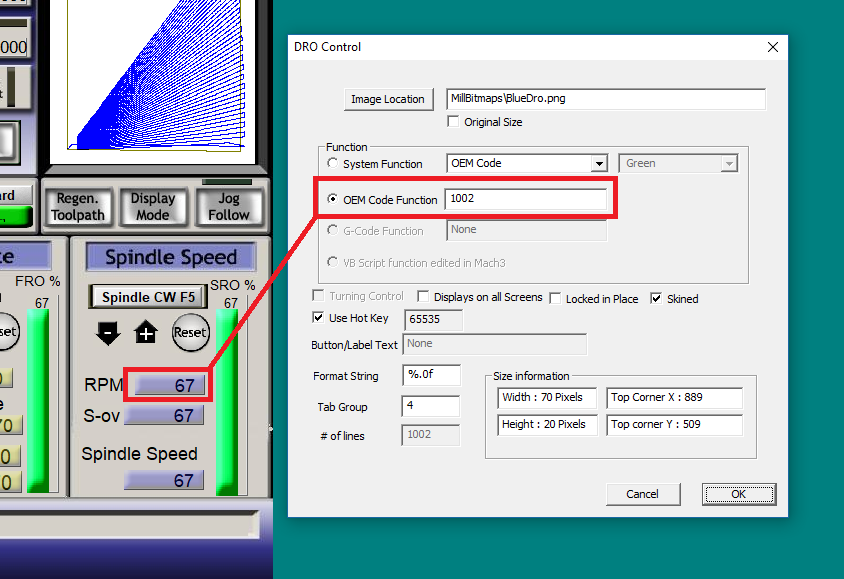Click the toolpath display preview

tap(153, 81)
